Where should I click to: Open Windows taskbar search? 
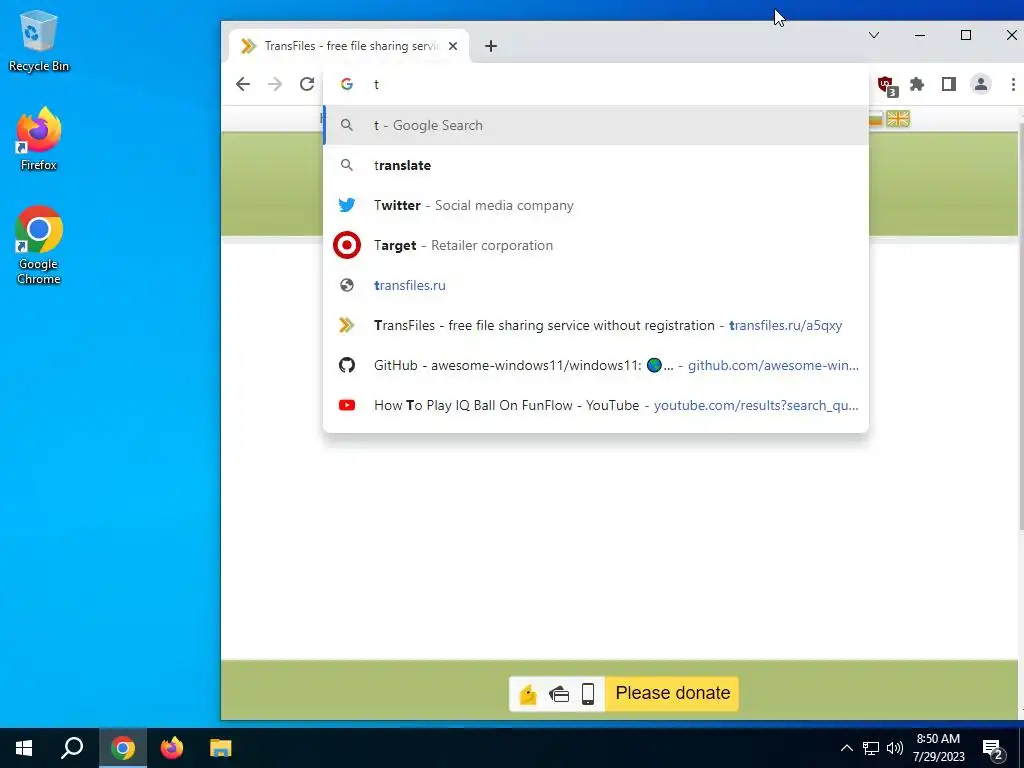tap(72, 748)
